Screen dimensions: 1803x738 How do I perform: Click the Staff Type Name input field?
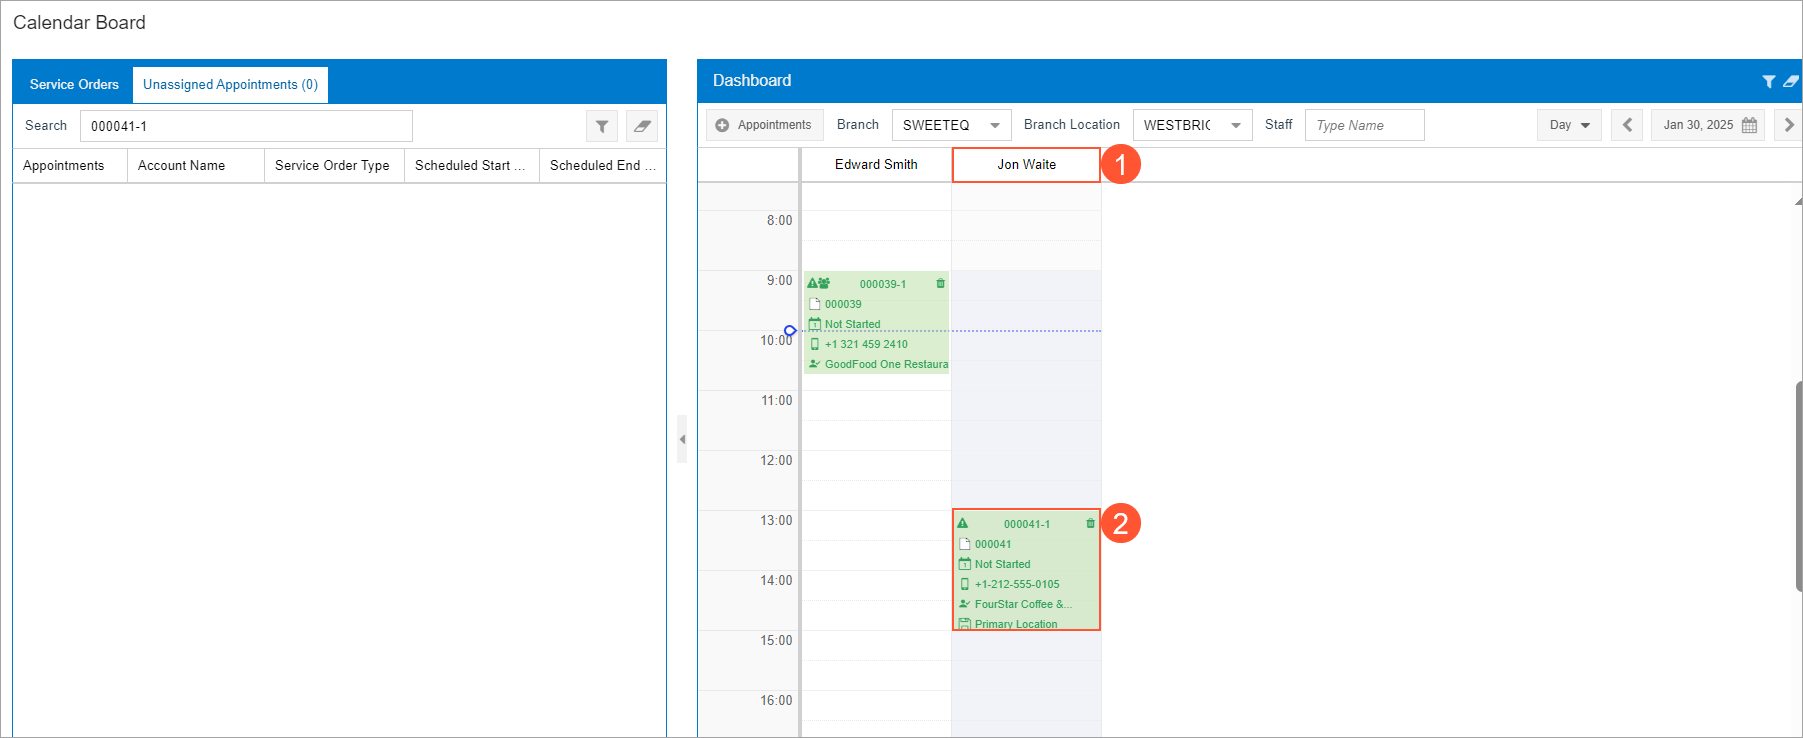point(1364,125)
